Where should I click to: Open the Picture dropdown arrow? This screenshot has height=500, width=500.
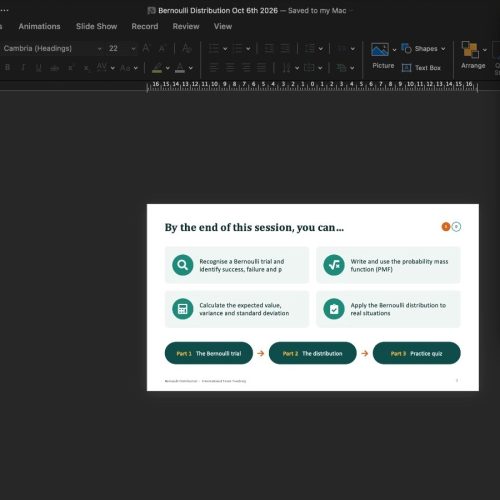(x=394, y=50)
